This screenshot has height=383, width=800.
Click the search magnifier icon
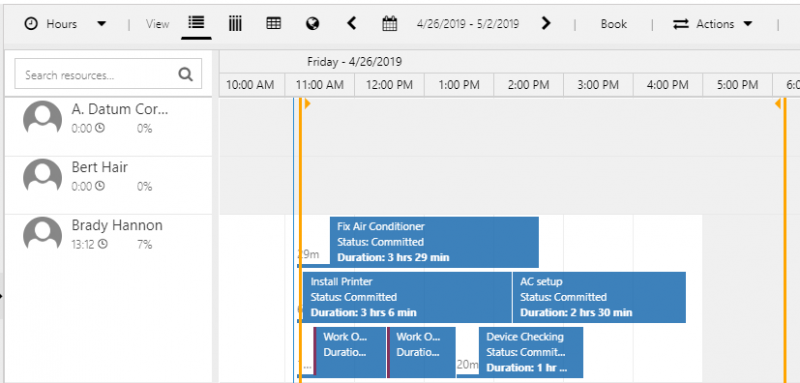coord(186,75)
